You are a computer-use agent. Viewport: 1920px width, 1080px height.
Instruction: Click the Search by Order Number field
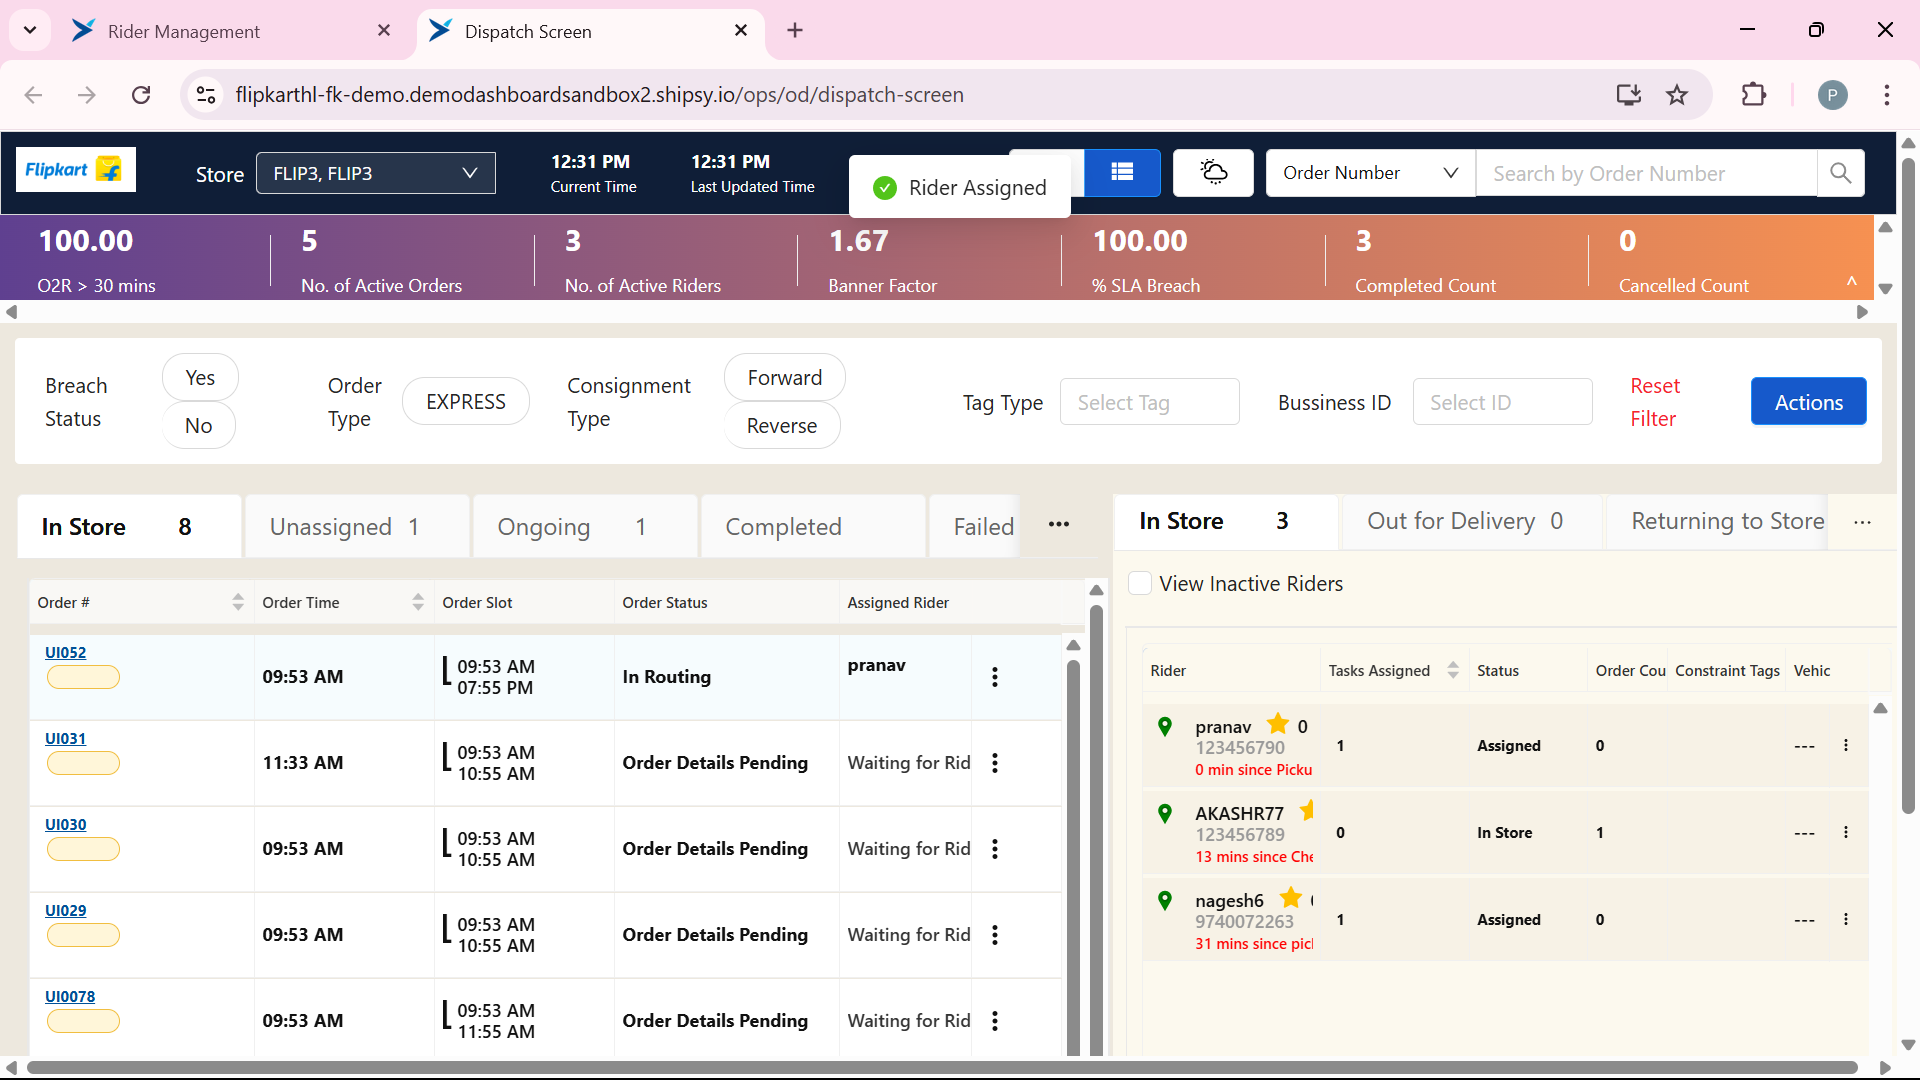(1647, 173)
